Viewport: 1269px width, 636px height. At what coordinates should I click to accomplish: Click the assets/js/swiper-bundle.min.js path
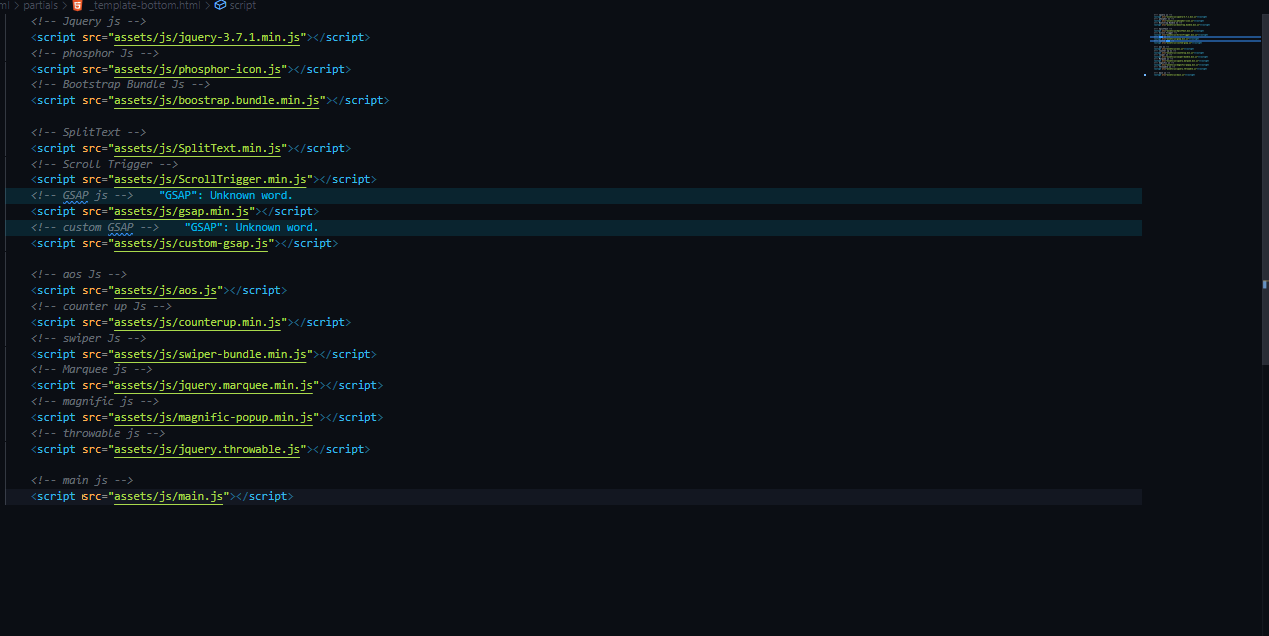(x=209, y=353)
